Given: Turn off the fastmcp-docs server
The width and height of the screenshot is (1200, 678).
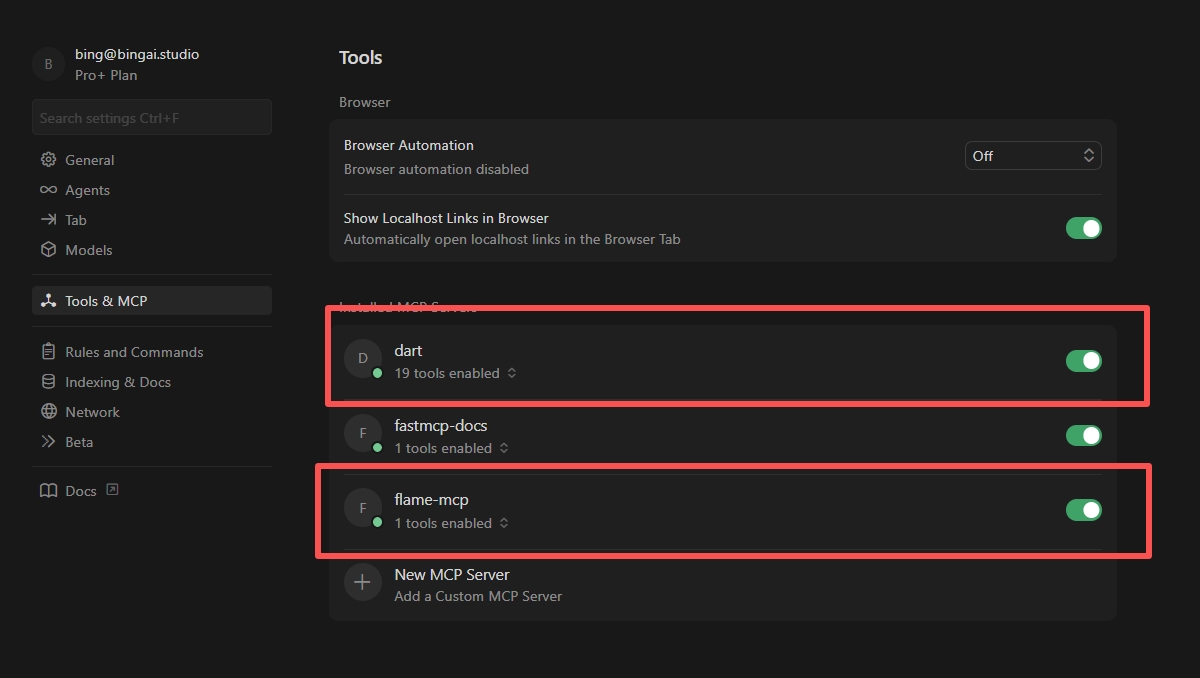Looking at the screenshot, I should pos(1084,435).
